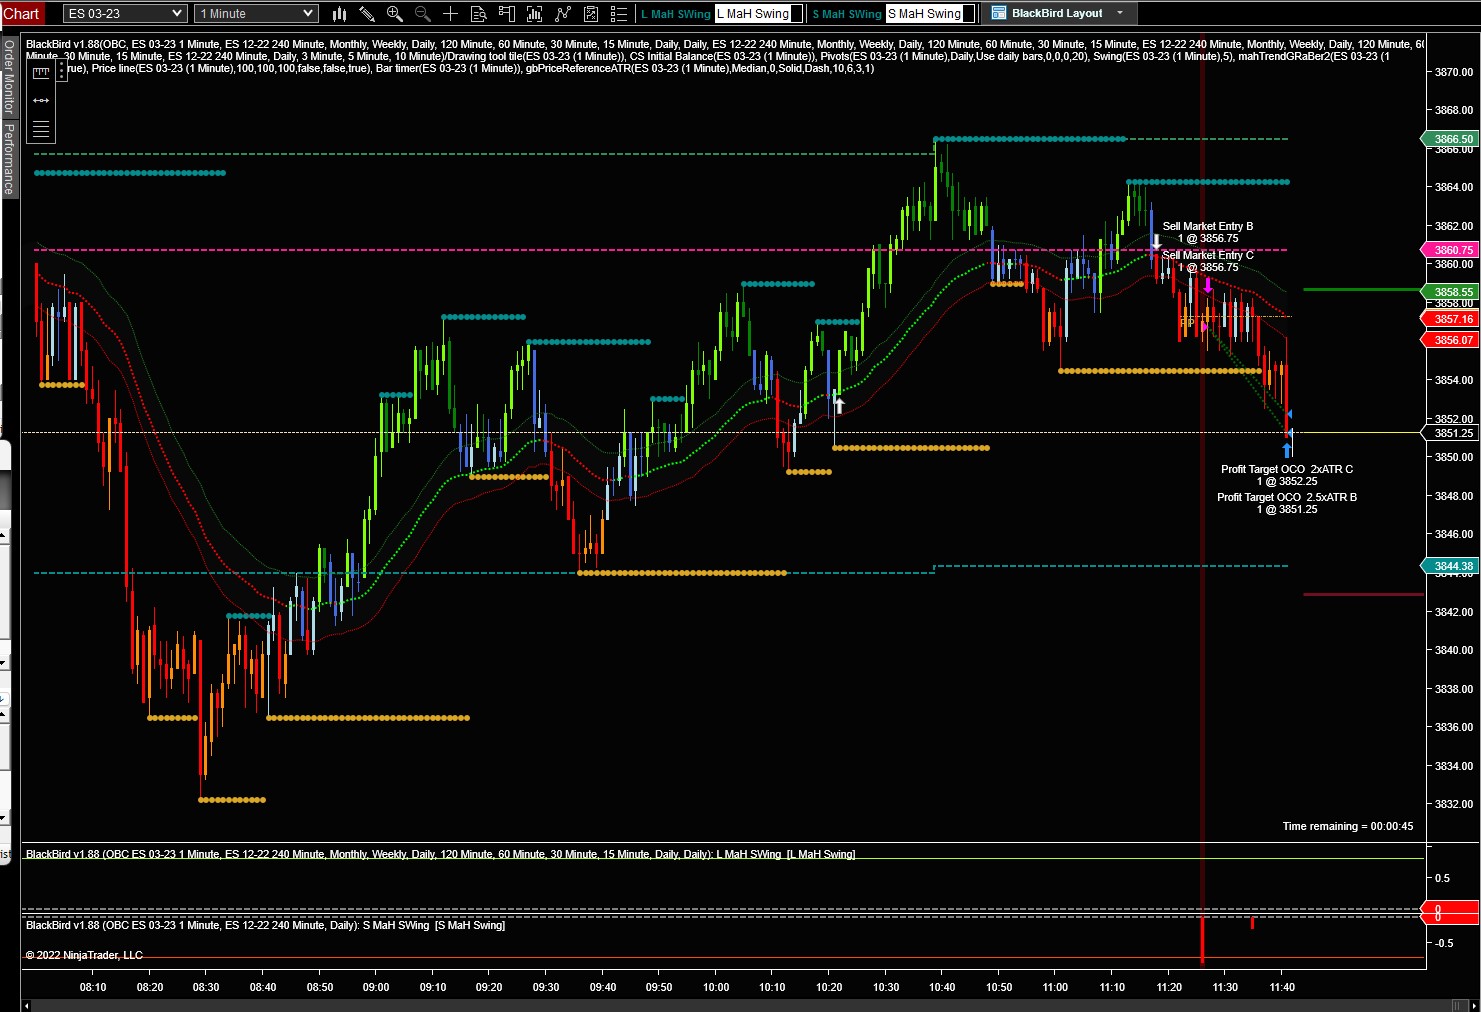Viewport: 1481px width, 1012px height.
Task: Open the Performance side tab
Action: coord(9,159)
